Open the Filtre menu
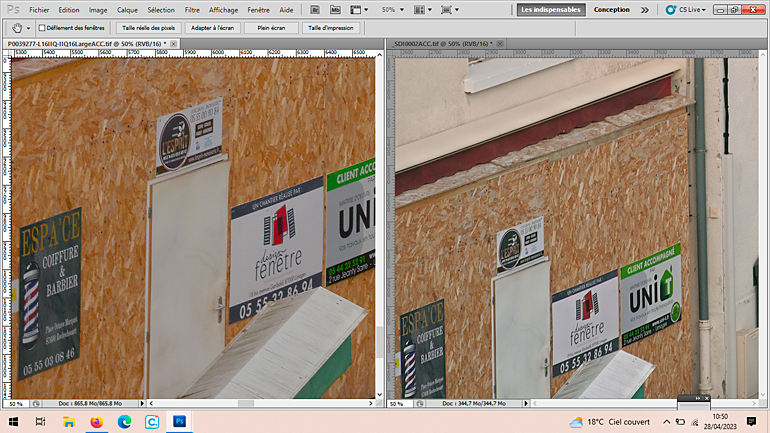Viewport: 770px width, 433px height. click(x=192, y=10)
